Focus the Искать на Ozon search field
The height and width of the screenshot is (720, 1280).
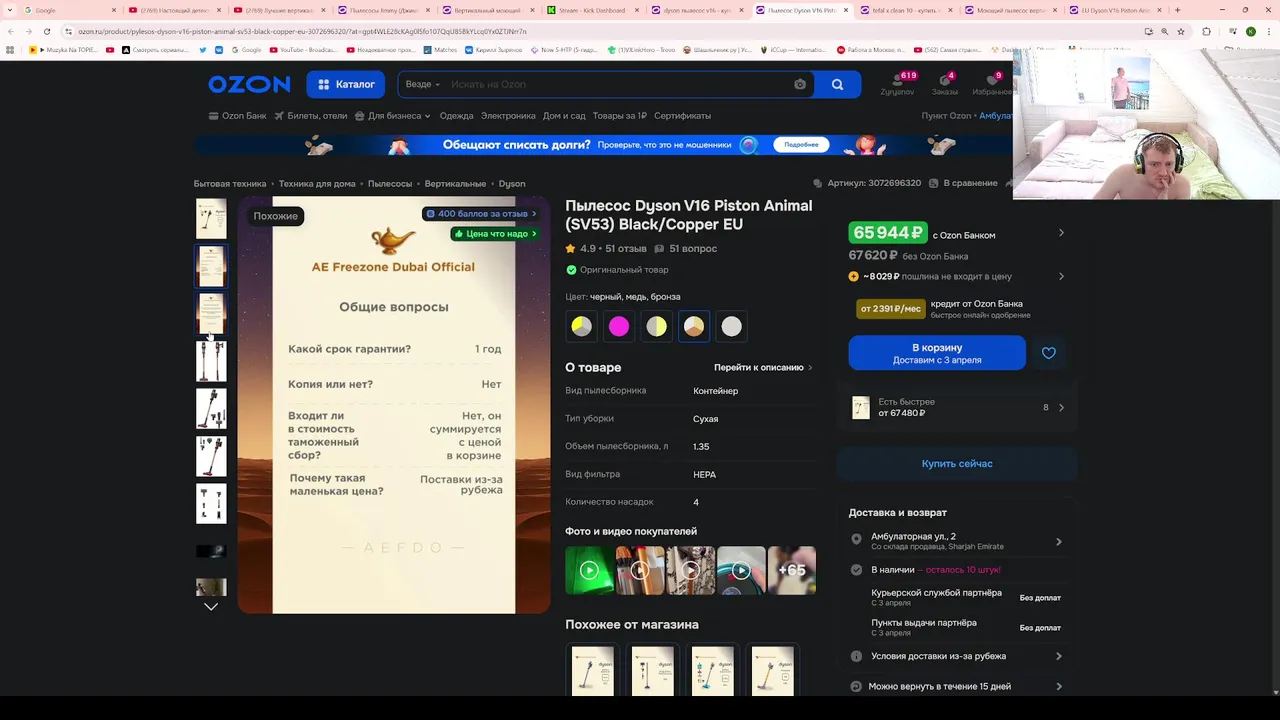[x=615, y=85]
